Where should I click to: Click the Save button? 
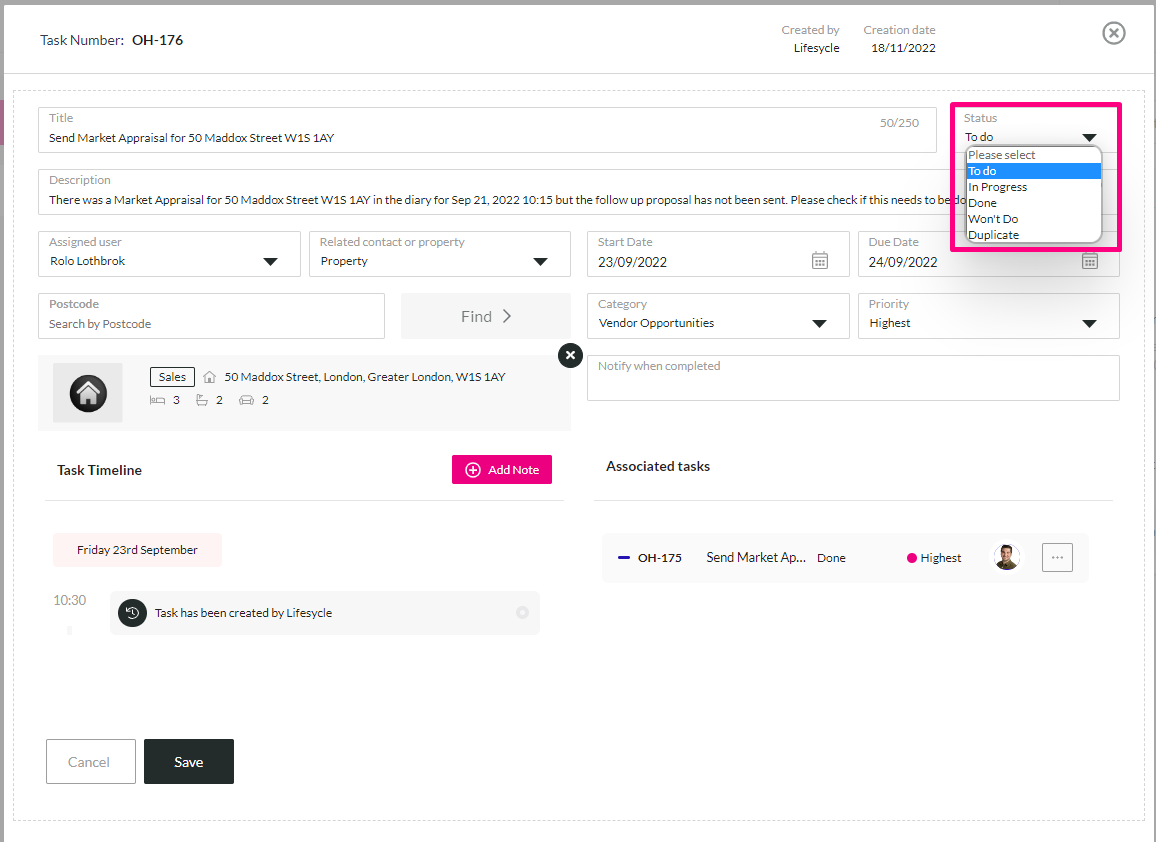(189, 762)
